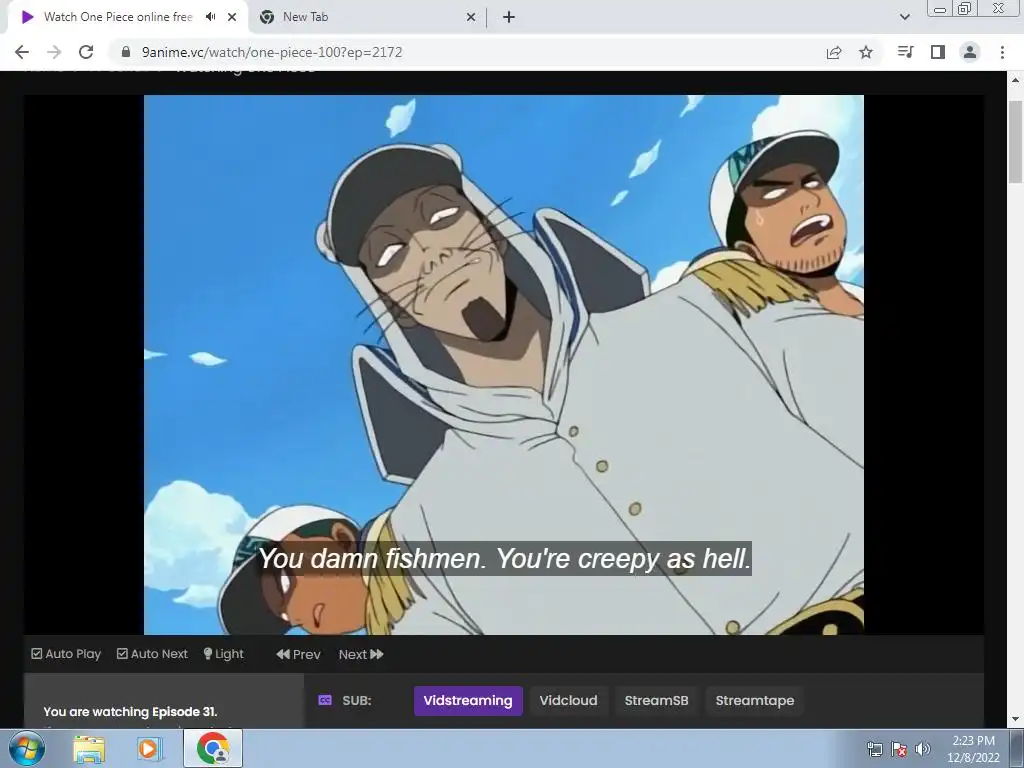Launch Windows Media Player from taskbar
This screenshot has width=1024, height=768.
pos(149,749)
